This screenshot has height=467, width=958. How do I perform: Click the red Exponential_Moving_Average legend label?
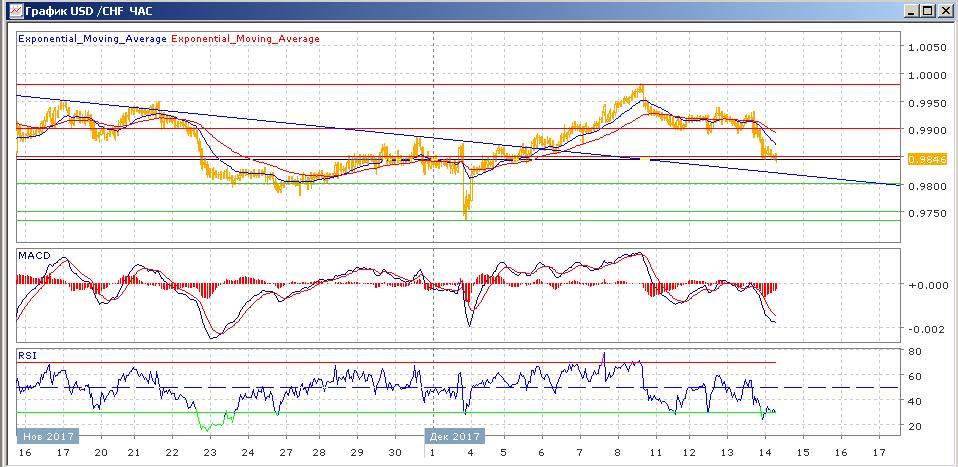tap(245, 39)
